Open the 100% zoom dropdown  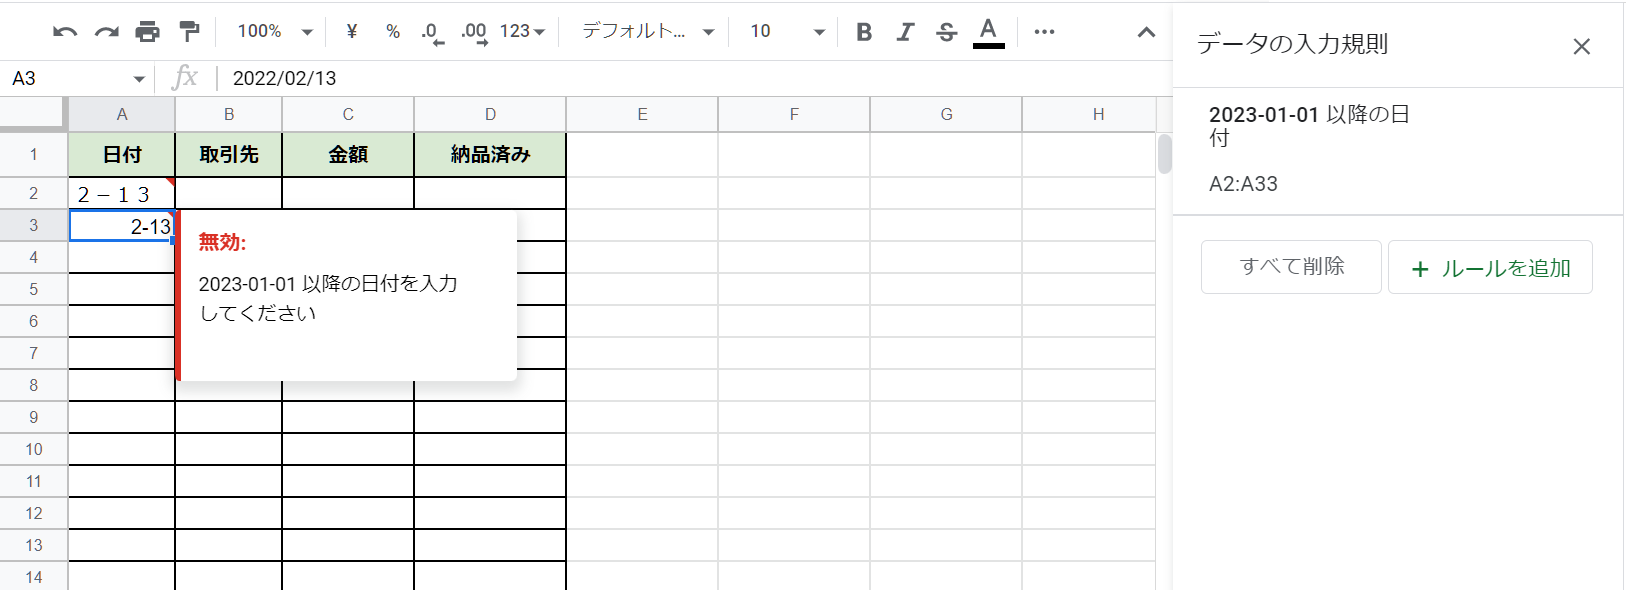[275, 32]
